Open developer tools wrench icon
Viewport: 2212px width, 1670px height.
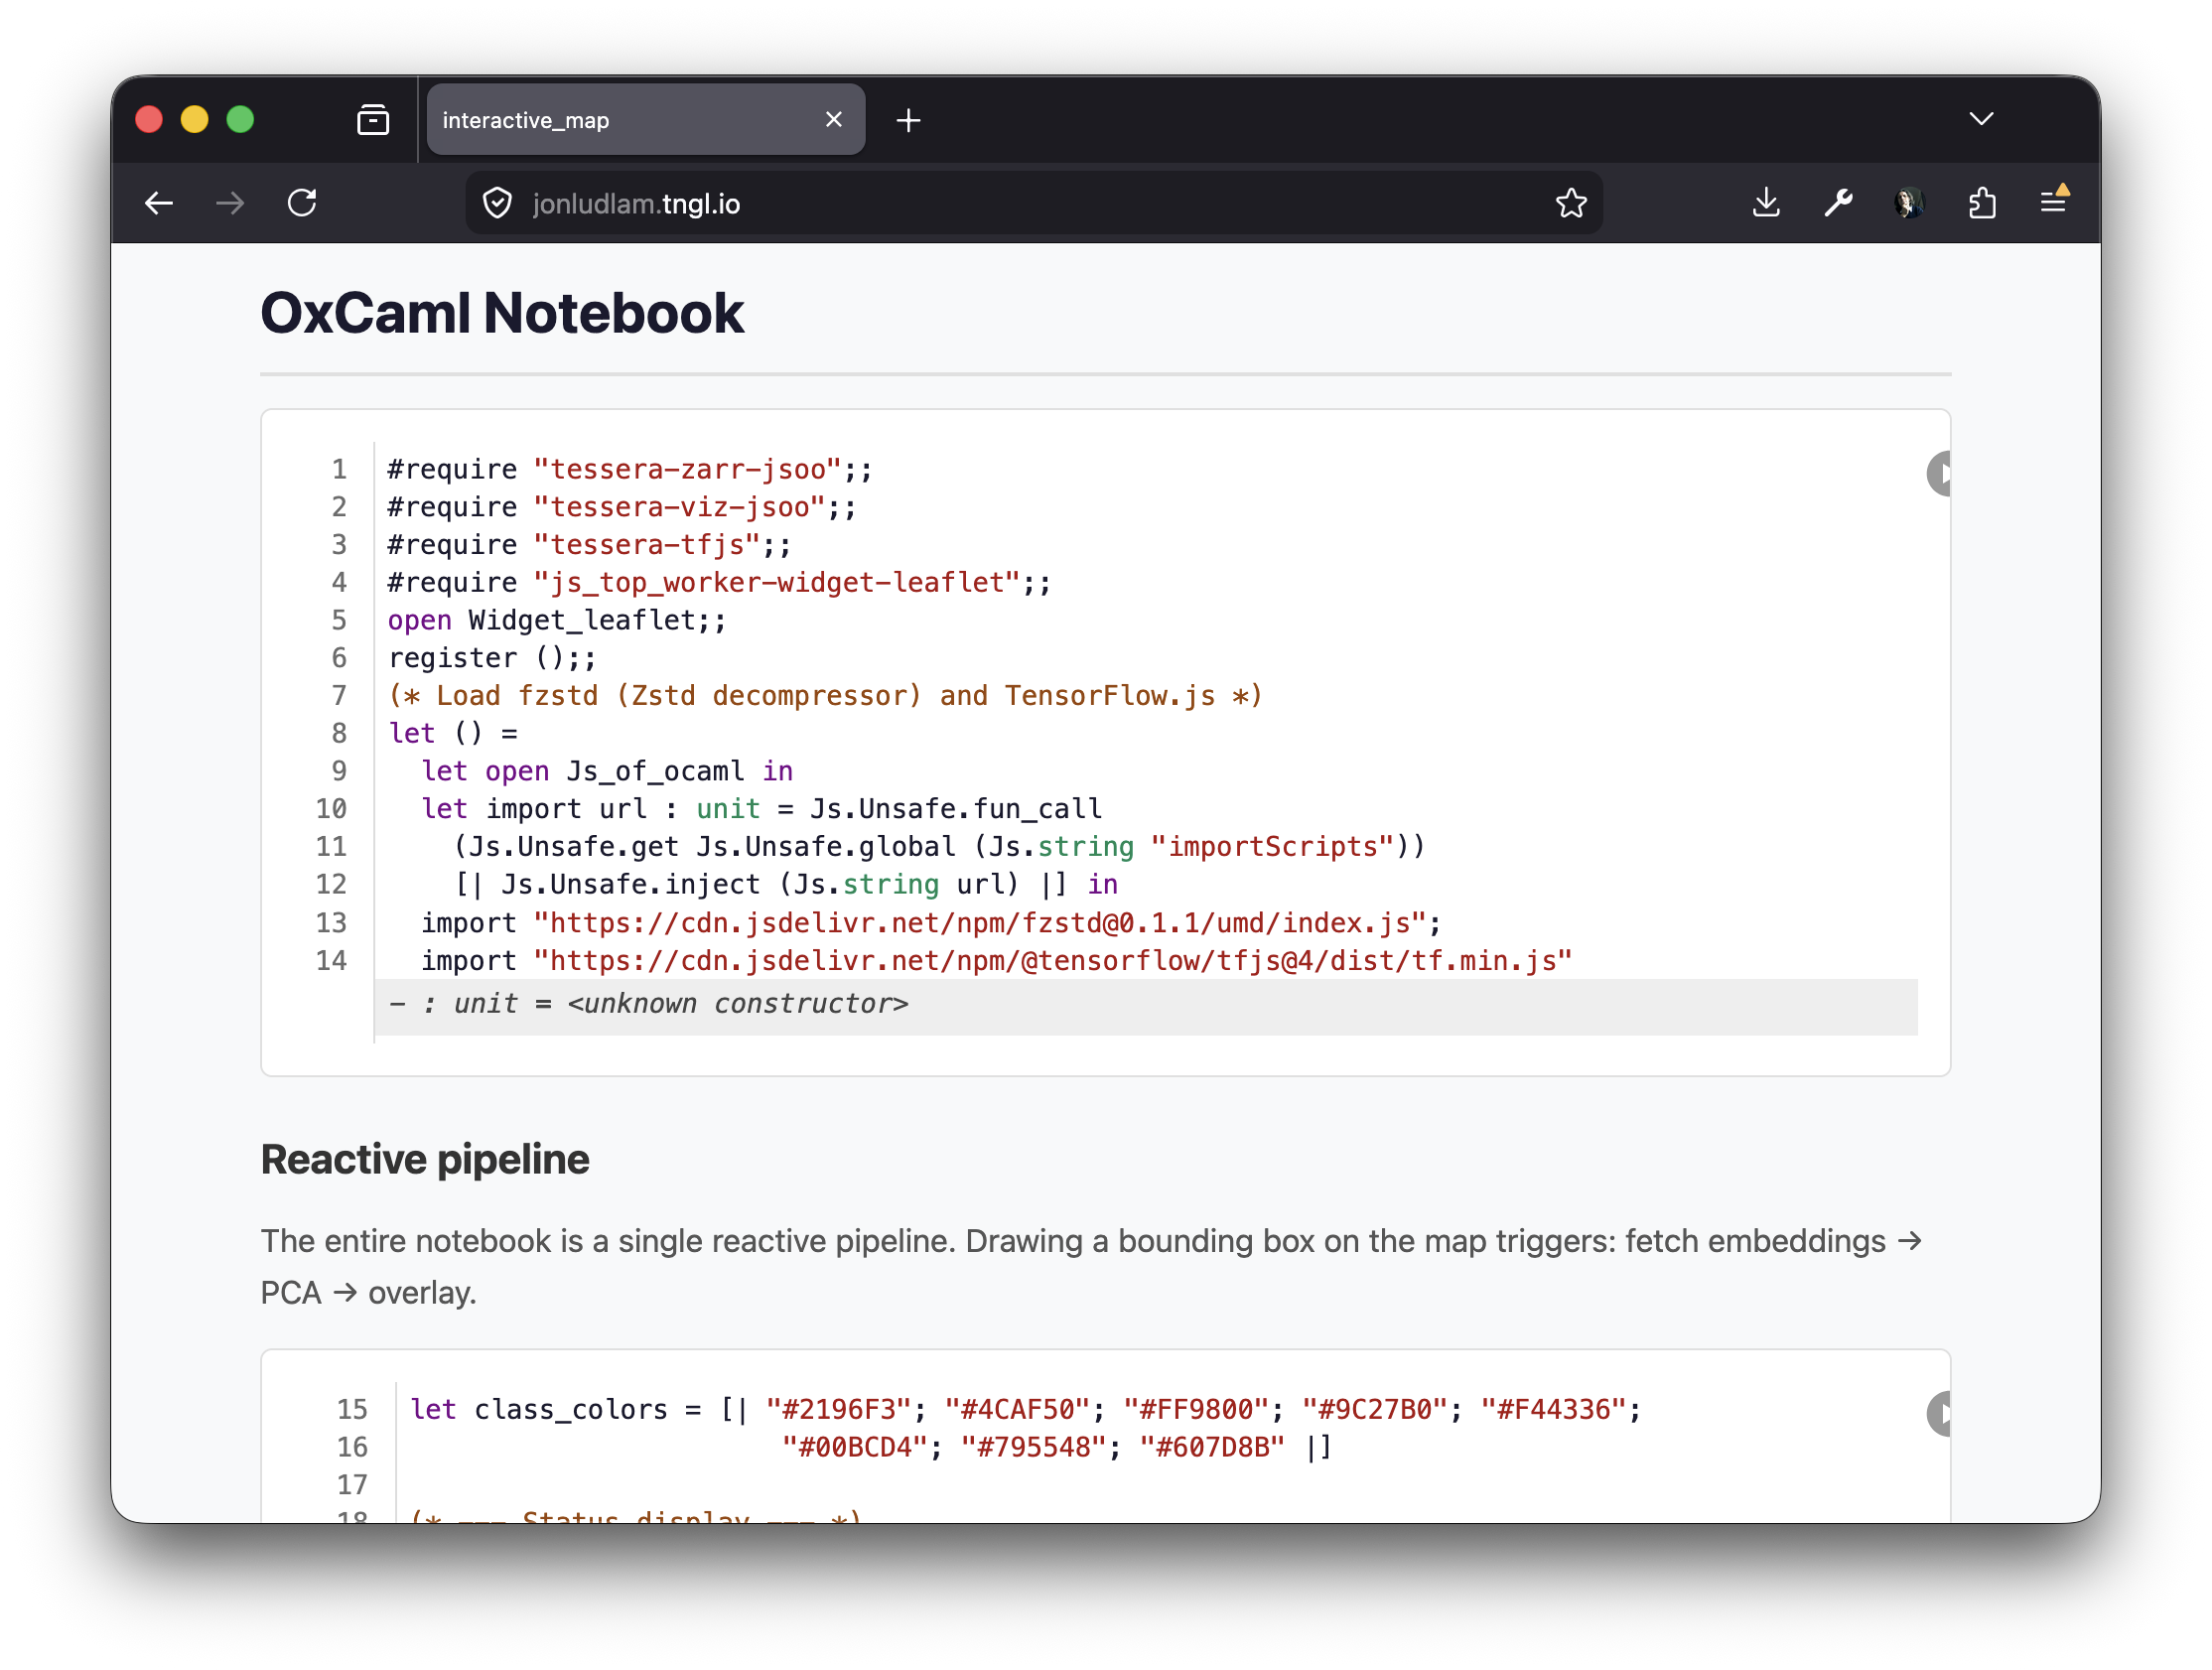click(1837, 204)
